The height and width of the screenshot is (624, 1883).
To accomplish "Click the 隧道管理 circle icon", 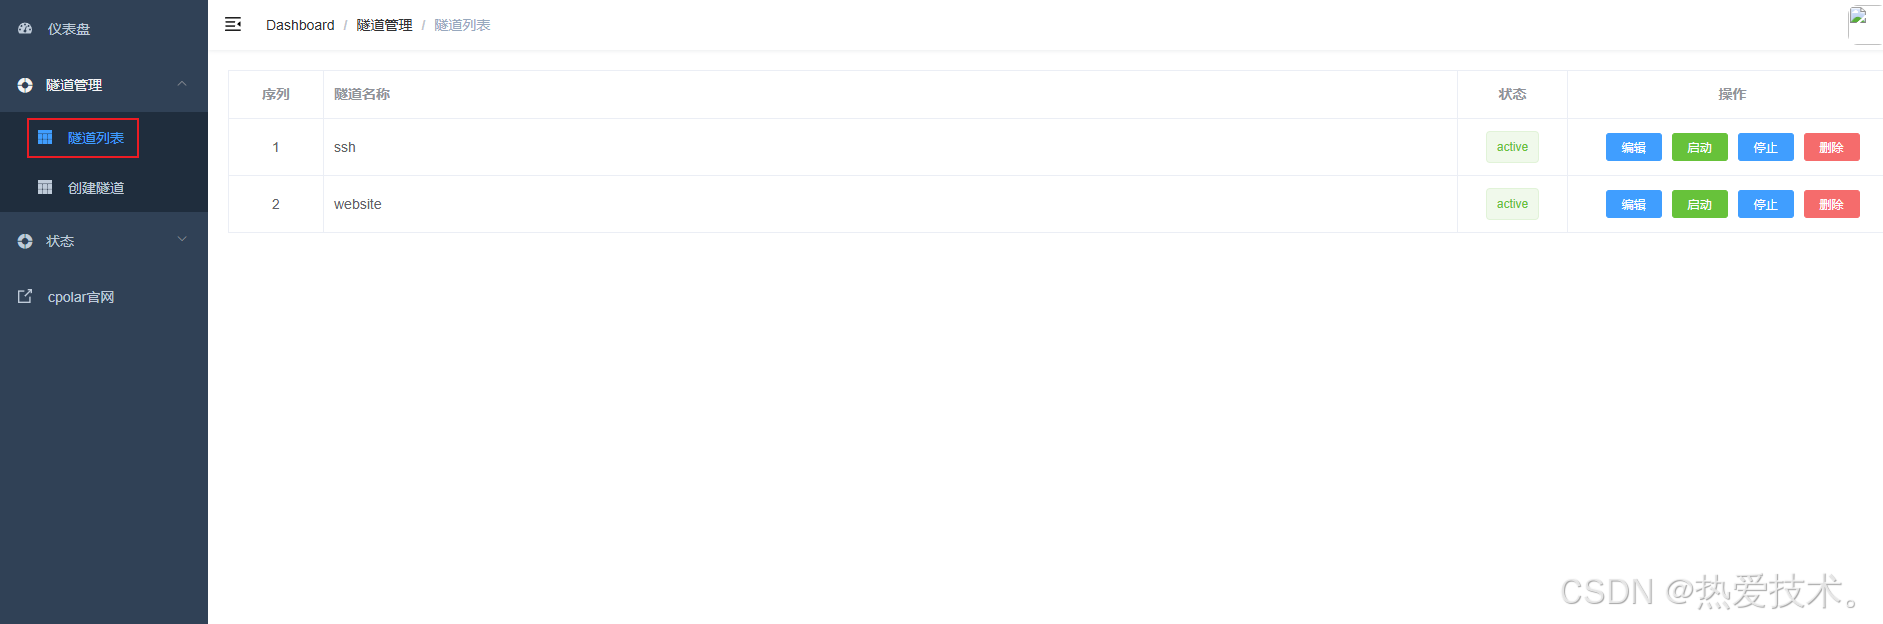I will (25, 85).
